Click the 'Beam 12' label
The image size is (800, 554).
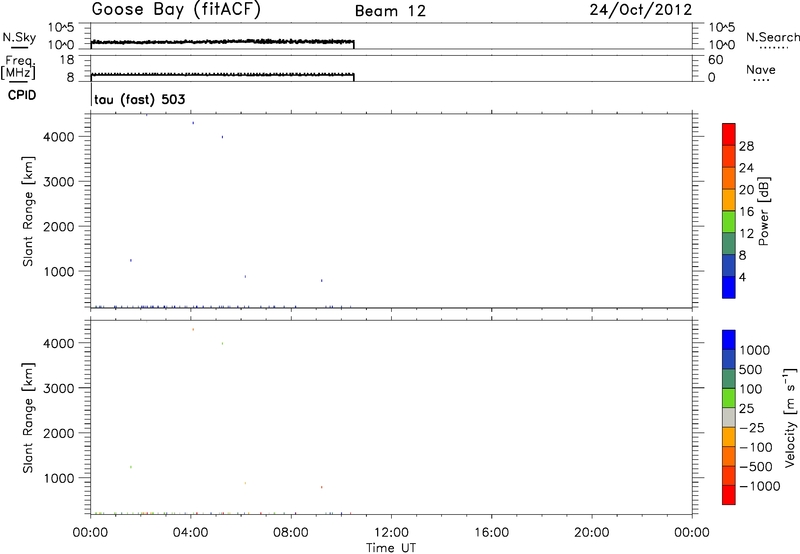point(390,11)
